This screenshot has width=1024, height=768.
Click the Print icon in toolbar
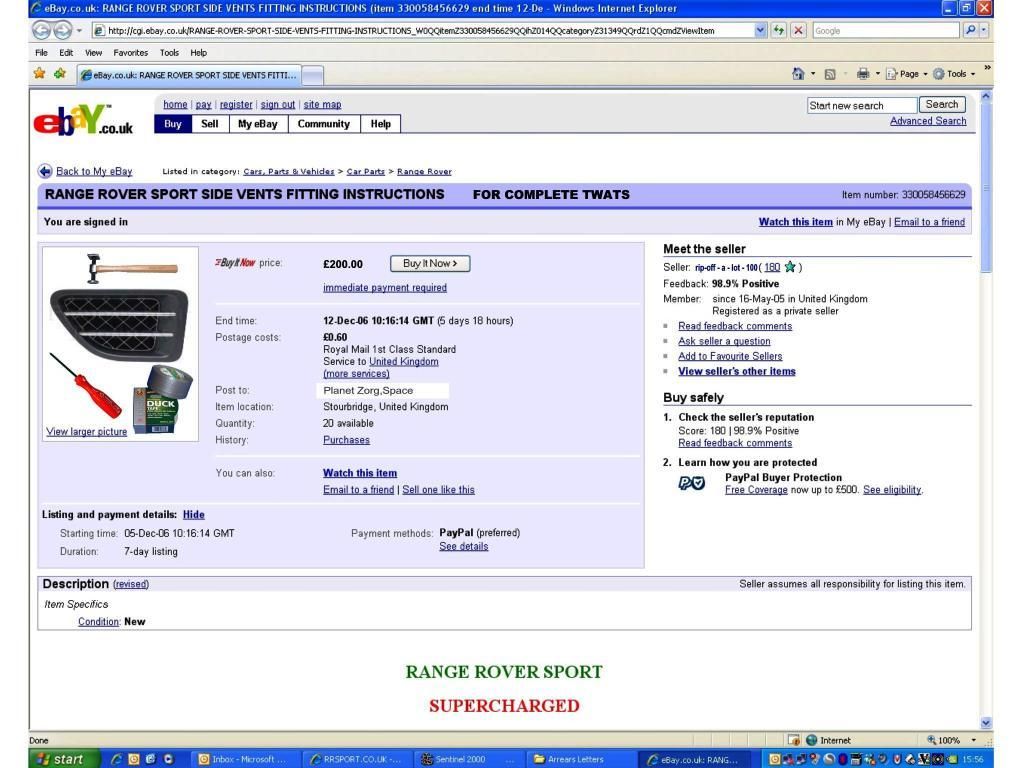tap(863, 74)
